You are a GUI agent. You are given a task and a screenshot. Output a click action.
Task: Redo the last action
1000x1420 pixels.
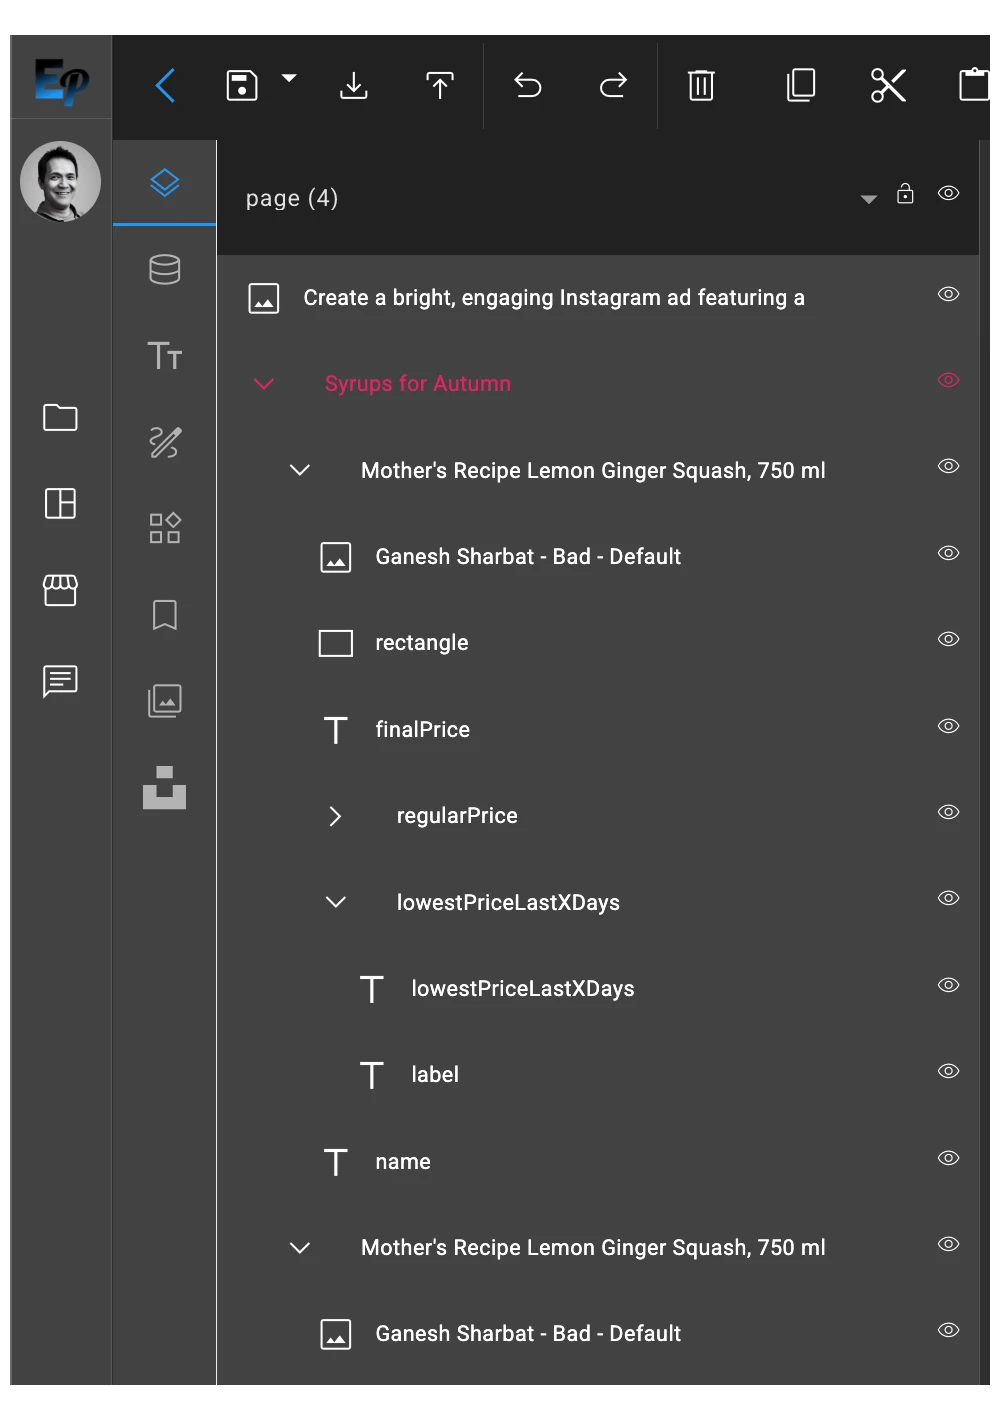coord(613,86)
